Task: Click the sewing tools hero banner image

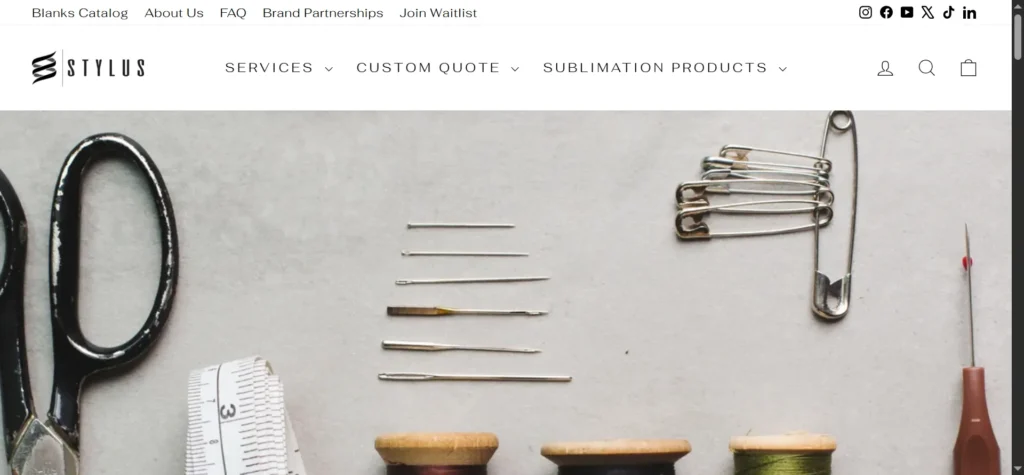Action: click(505, 293)
